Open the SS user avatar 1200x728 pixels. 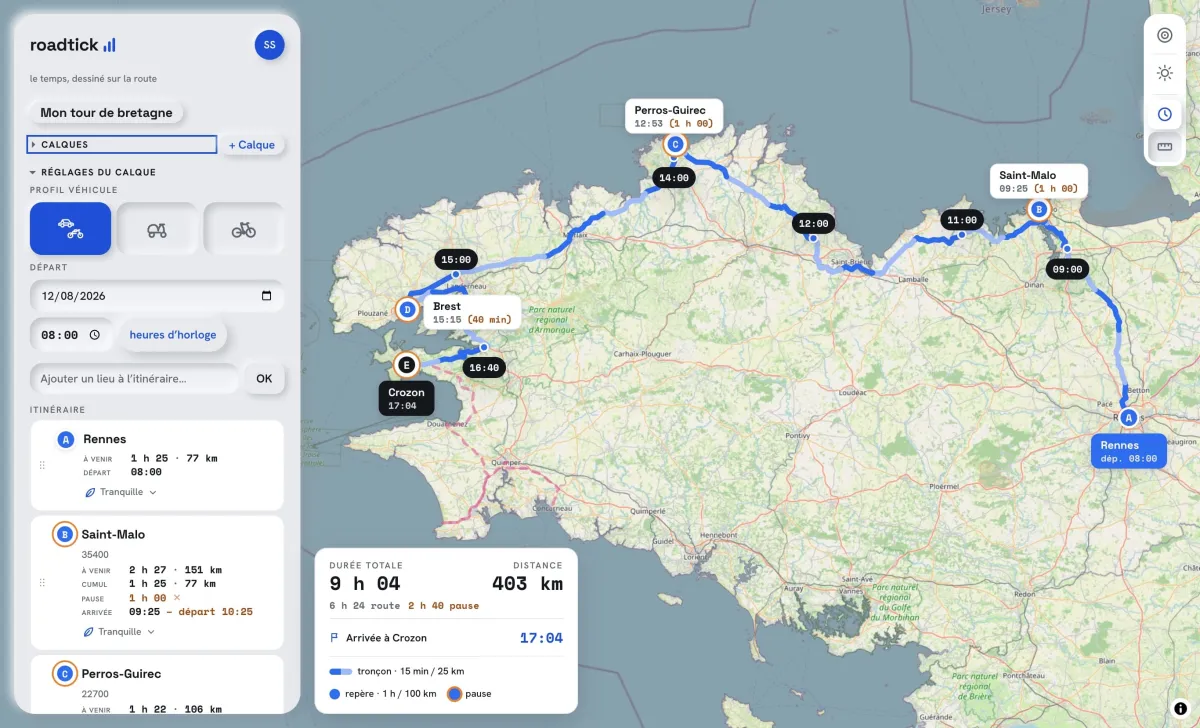coord(270,45)
